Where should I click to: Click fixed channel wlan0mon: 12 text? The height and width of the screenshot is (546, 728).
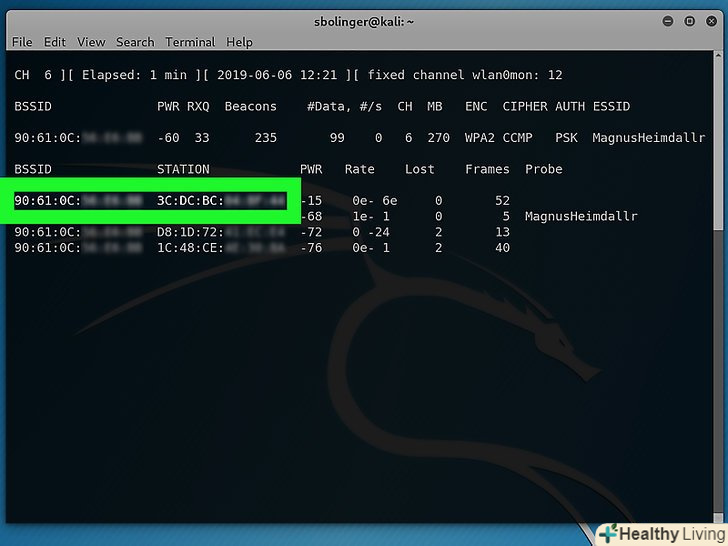pyautogui.click(x=465, y=75)
